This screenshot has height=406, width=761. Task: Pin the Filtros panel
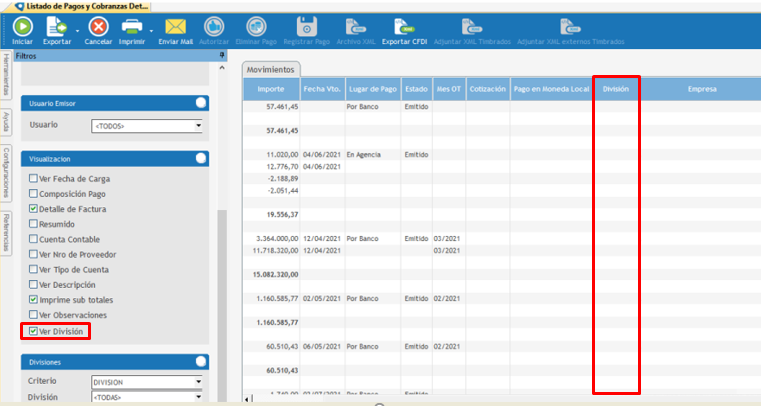[222, 55]
